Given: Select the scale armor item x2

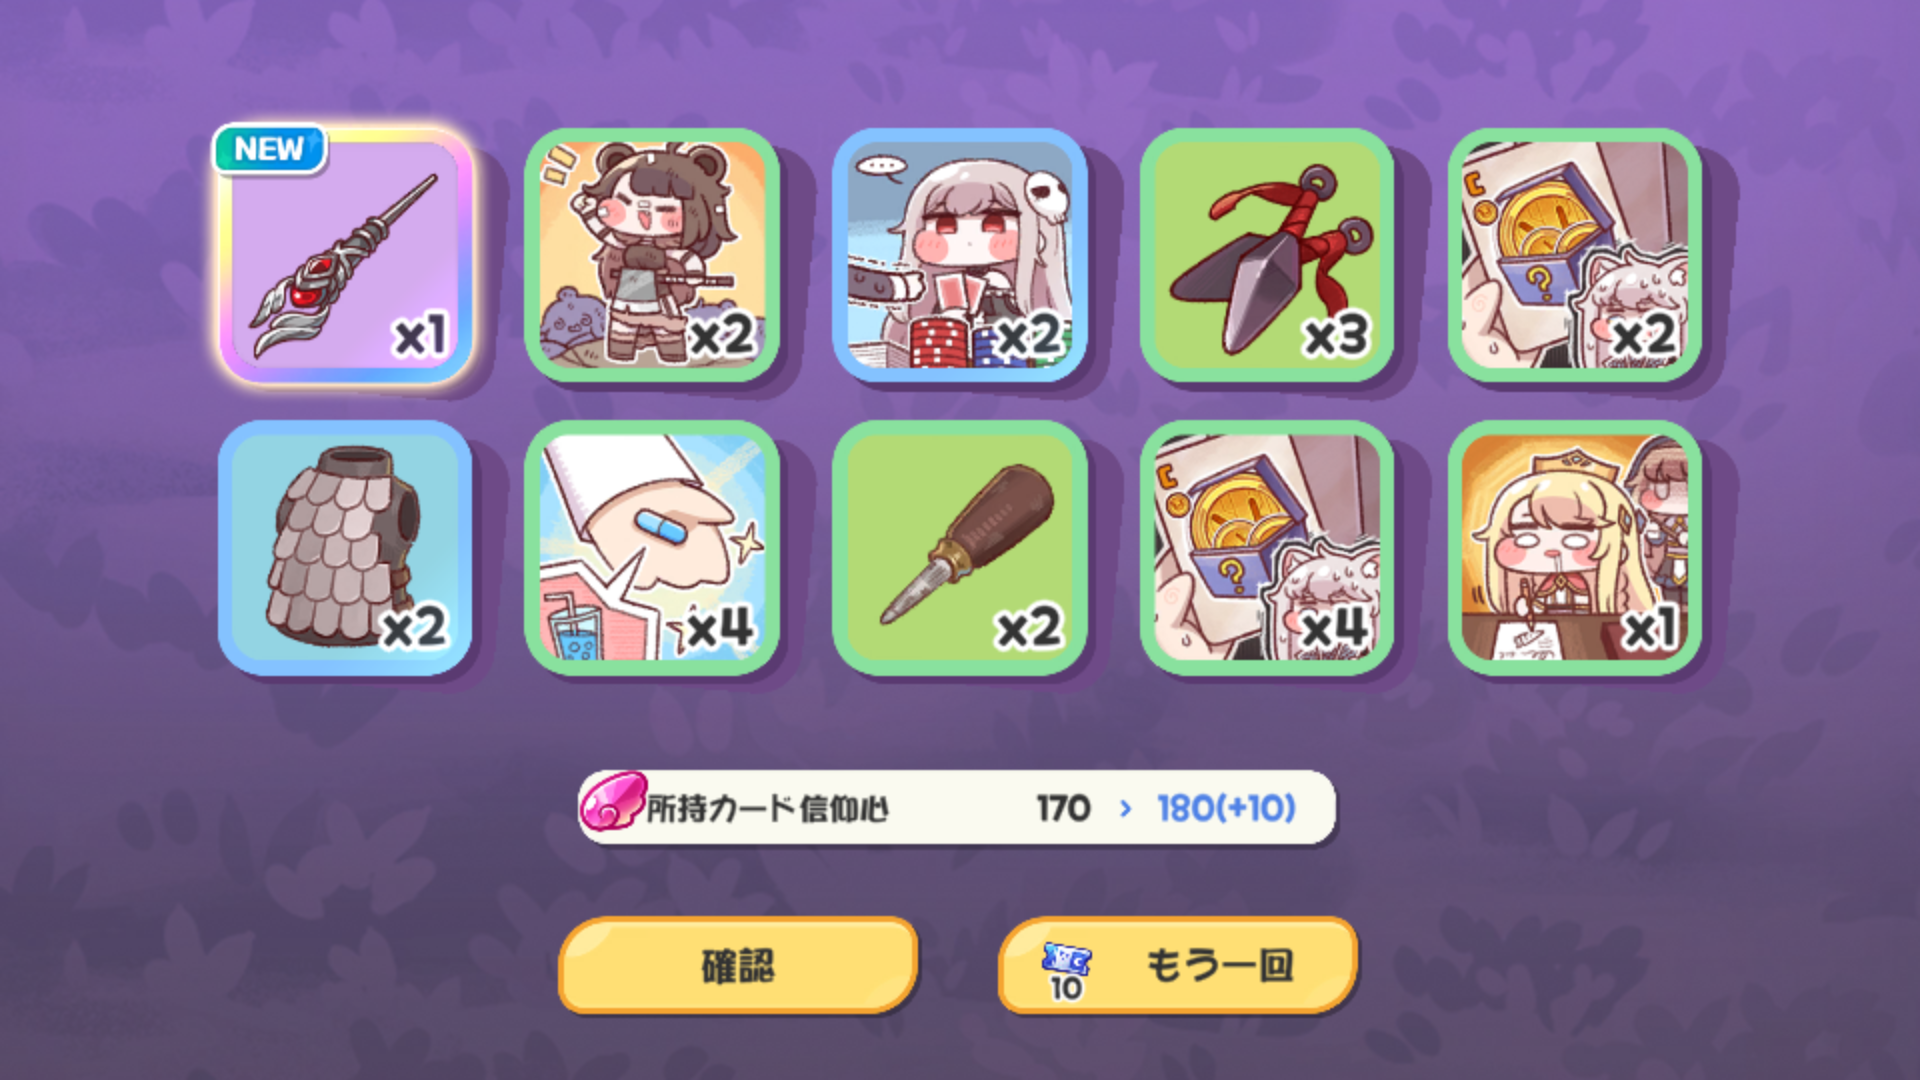Looking at the screenshot, I should pyautogui.click(x=345, y=548).
